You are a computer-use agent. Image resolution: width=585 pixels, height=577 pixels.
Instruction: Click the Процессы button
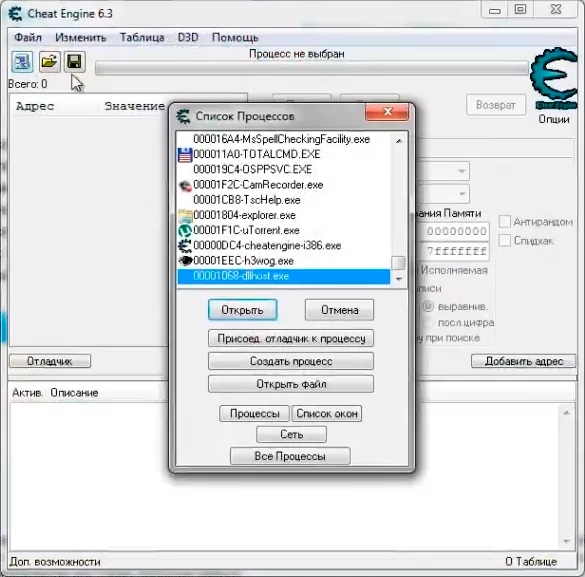[254, 414]
